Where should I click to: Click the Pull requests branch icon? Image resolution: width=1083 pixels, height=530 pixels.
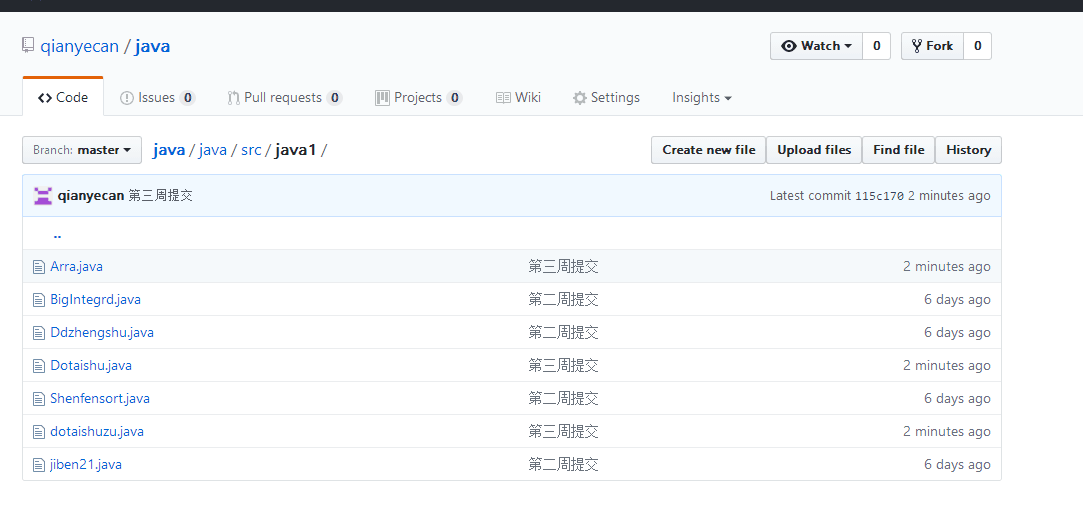233,98
